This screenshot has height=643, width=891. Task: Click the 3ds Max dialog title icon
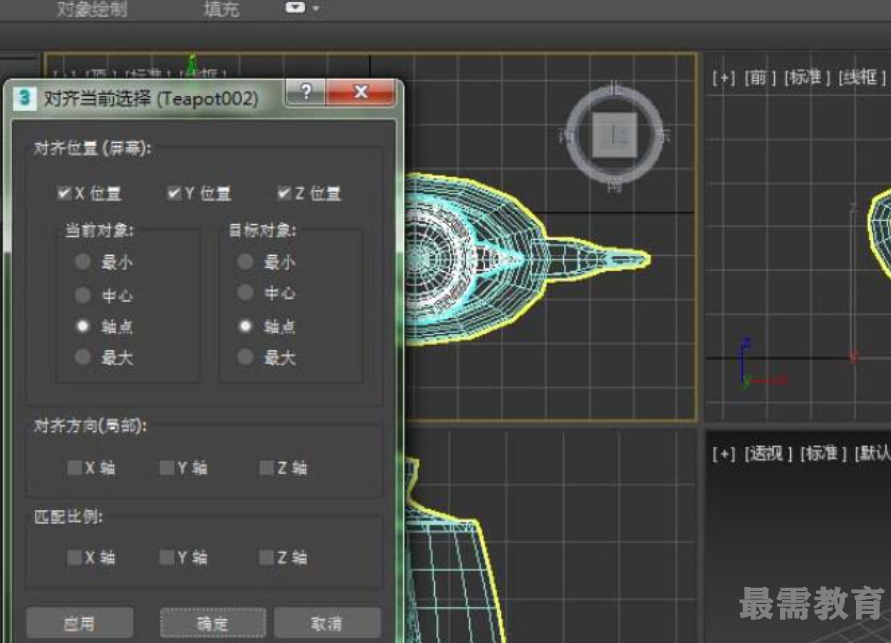24,98
